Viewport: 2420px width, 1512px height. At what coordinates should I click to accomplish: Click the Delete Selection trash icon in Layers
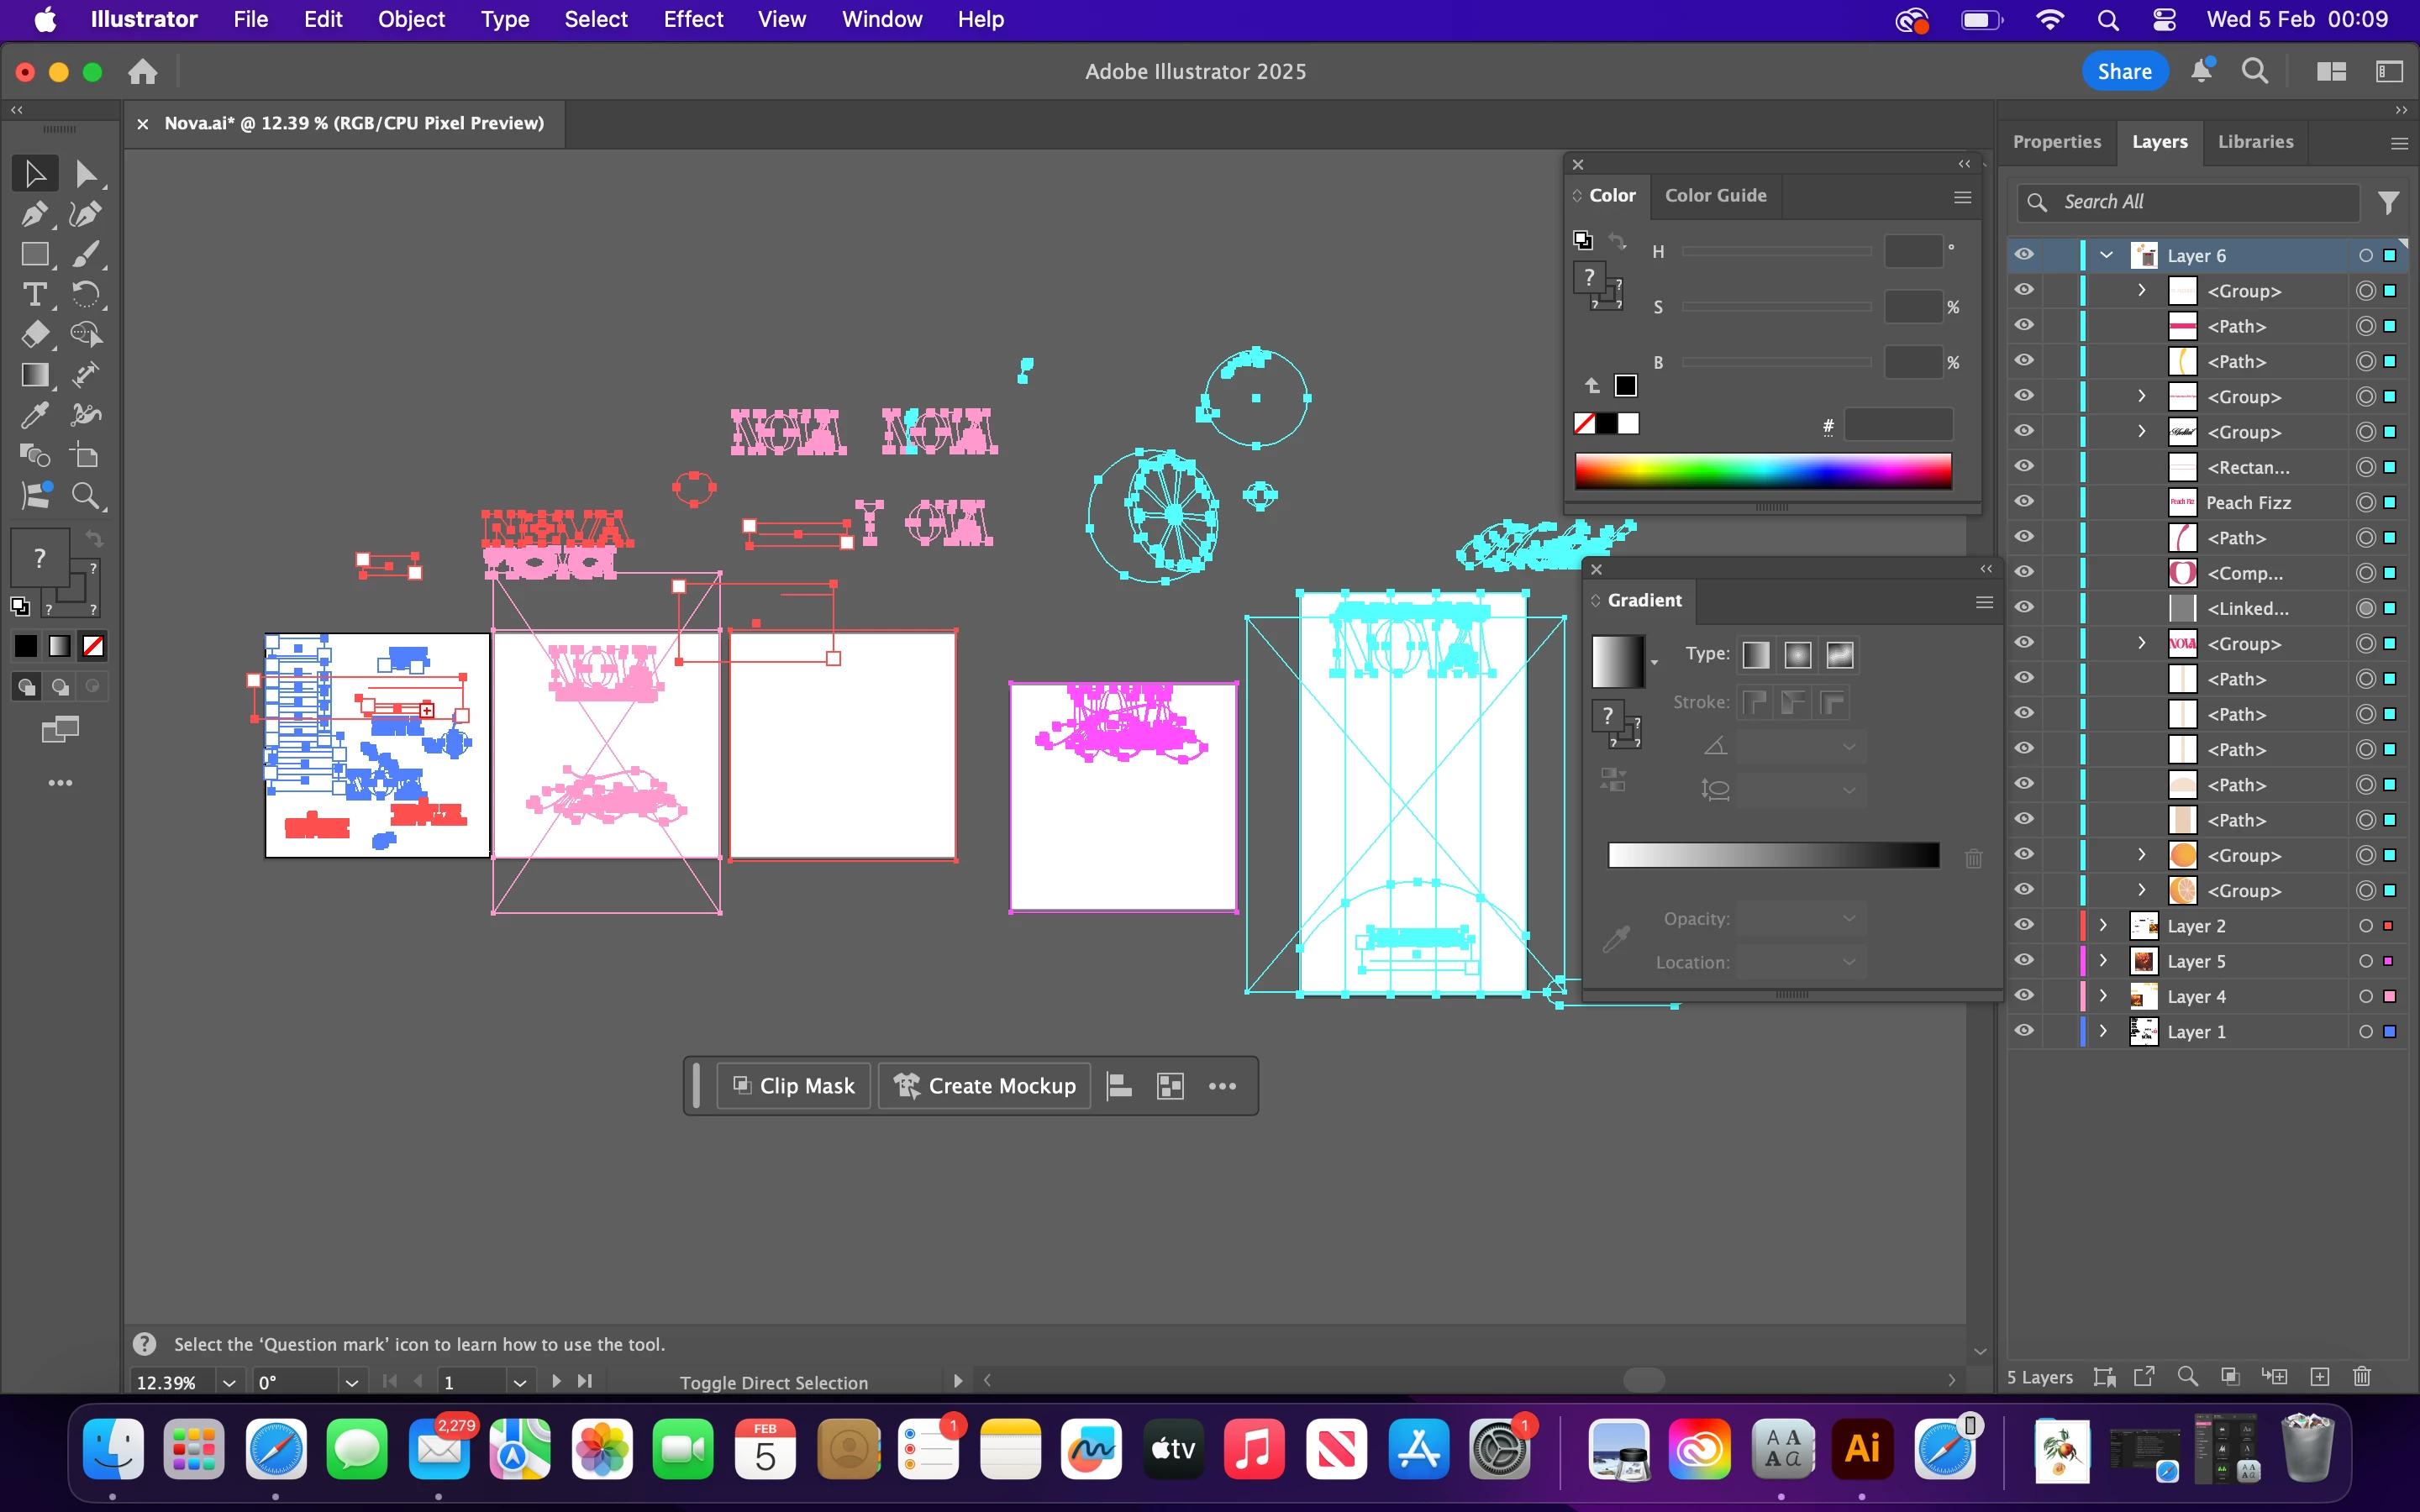click(2362, 1377)
